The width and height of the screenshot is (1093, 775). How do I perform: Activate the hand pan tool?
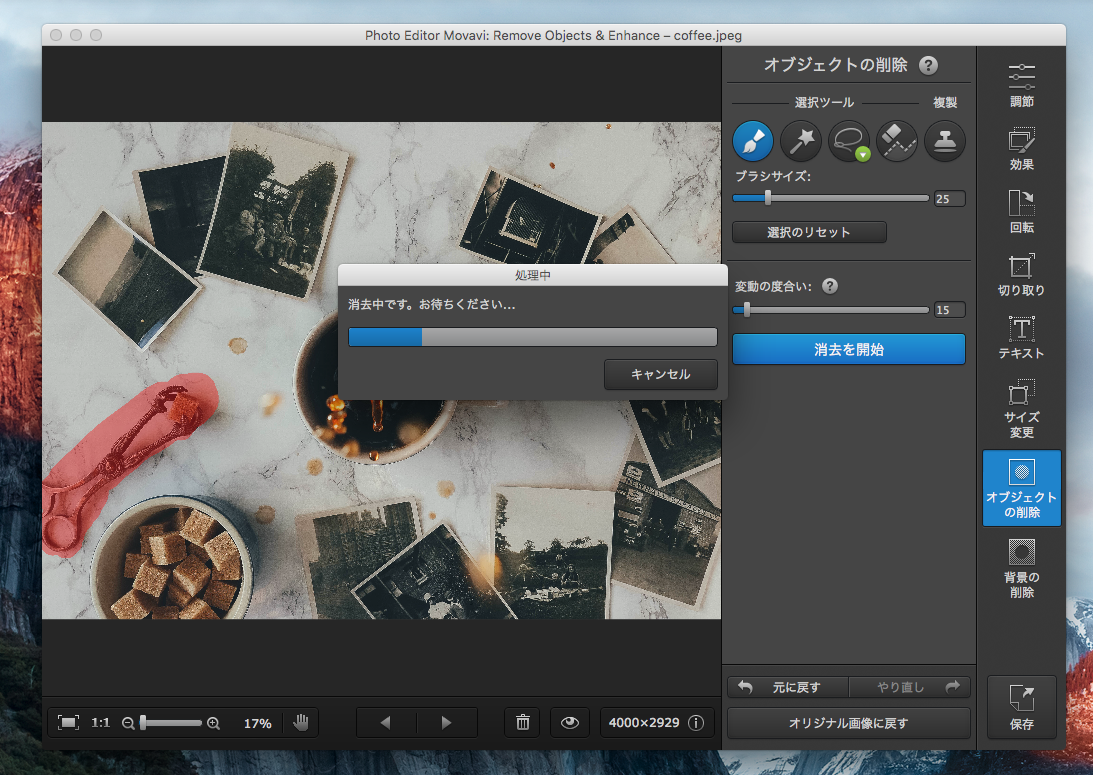coord(300,722)
